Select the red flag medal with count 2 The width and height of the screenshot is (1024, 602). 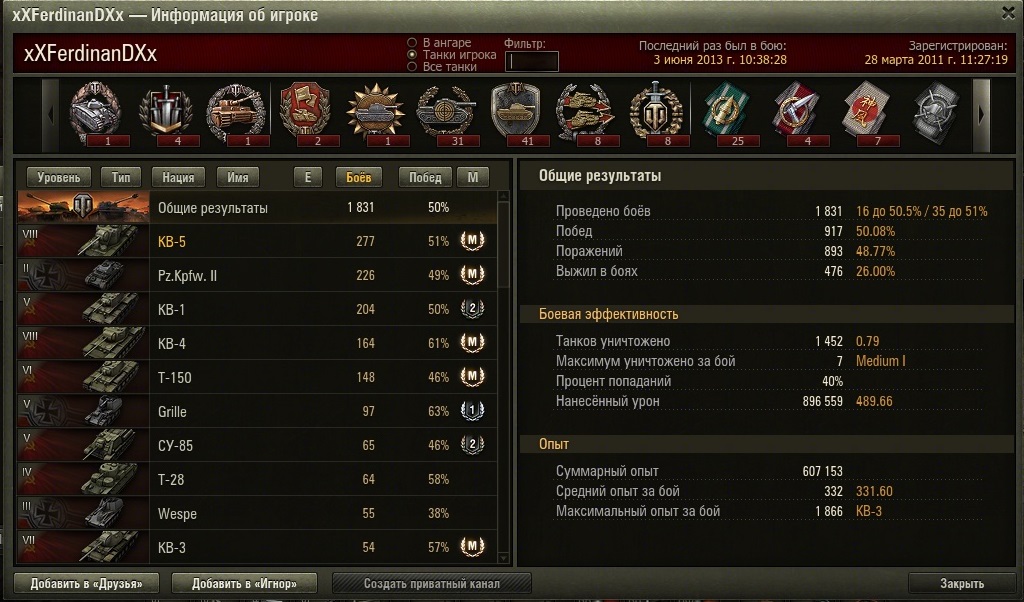tap(306, 113)
